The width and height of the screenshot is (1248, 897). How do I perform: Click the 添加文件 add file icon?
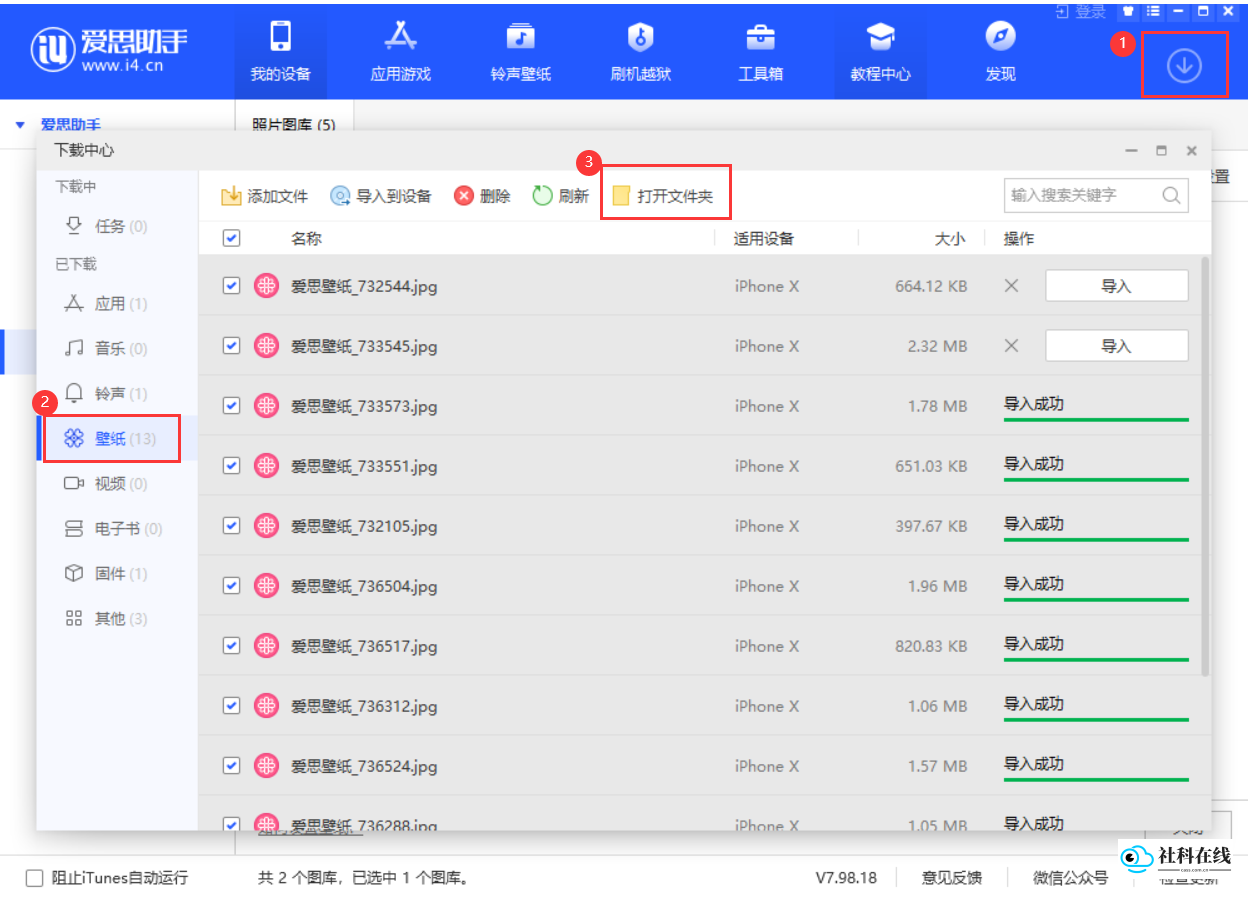click(231, 195)
